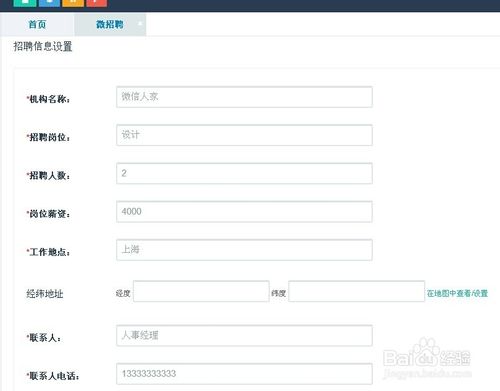
Task: Close the 微招聘 tab with its small x
Action: pyautogui.click(x=140, y=23)
